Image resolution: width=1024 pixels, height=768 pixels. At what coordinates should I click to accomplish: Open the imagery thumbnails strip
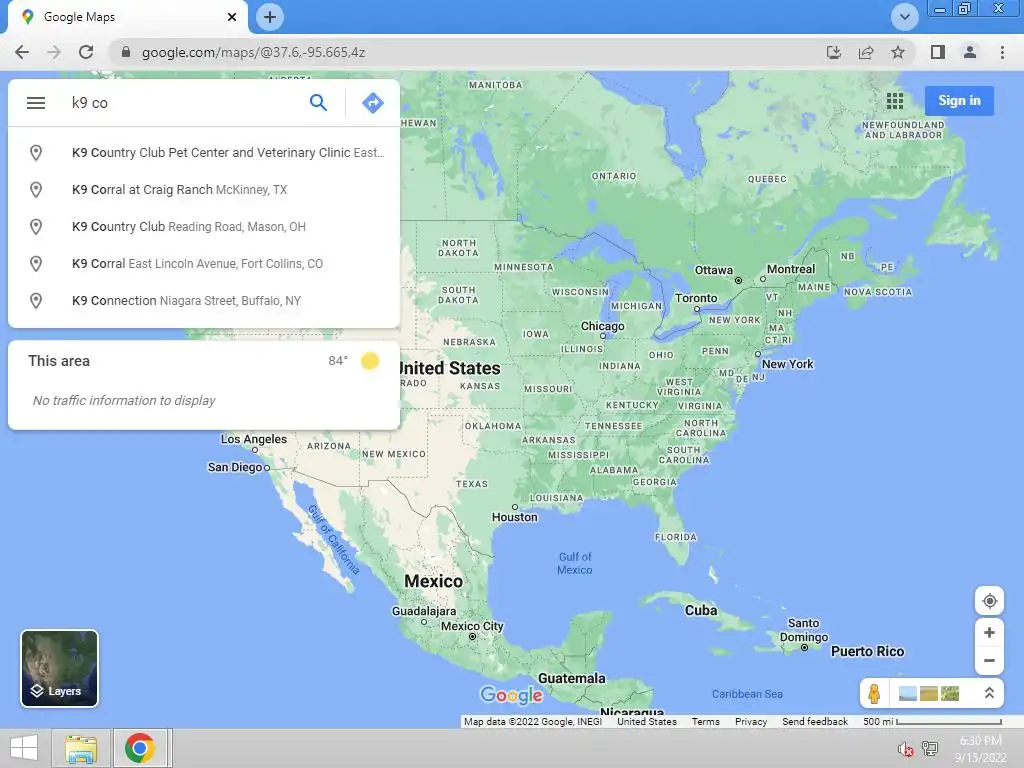coord(929,693)
